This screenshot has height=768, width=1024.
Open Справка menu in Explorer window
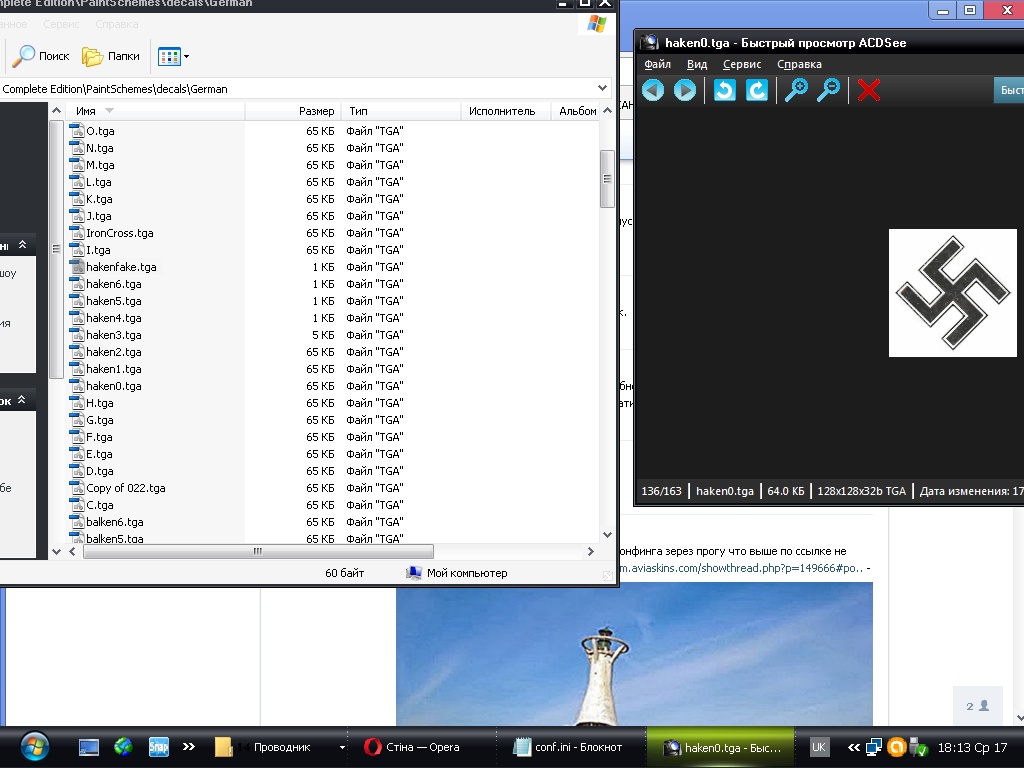117,24
